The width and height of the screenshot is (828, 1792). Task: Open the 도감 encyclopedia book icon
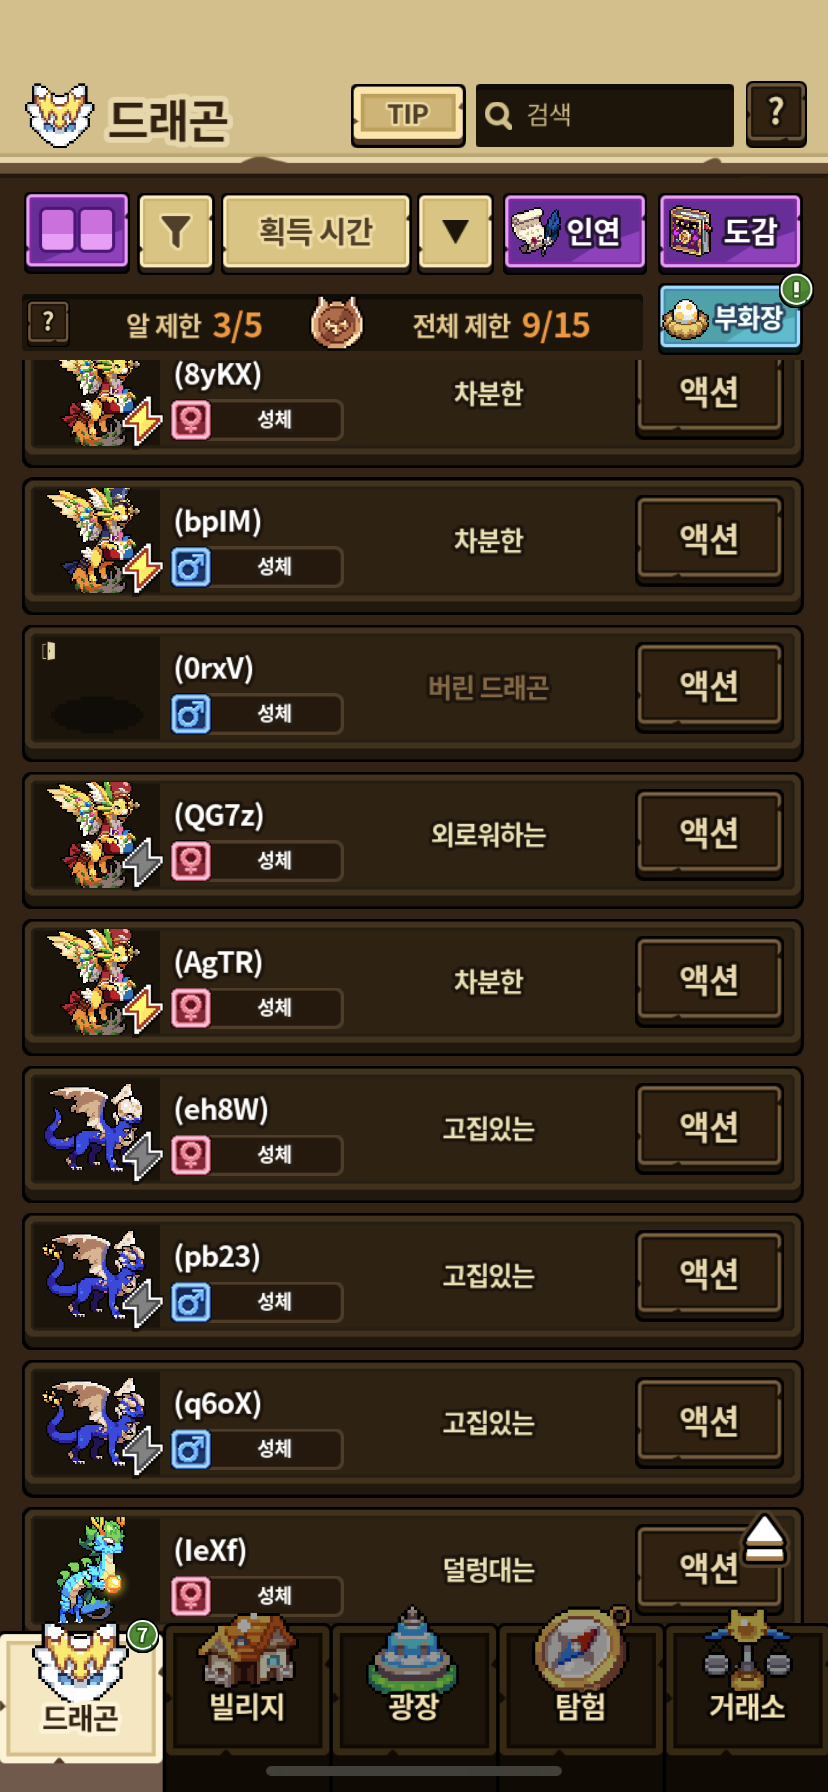click(x=730, y=232)
